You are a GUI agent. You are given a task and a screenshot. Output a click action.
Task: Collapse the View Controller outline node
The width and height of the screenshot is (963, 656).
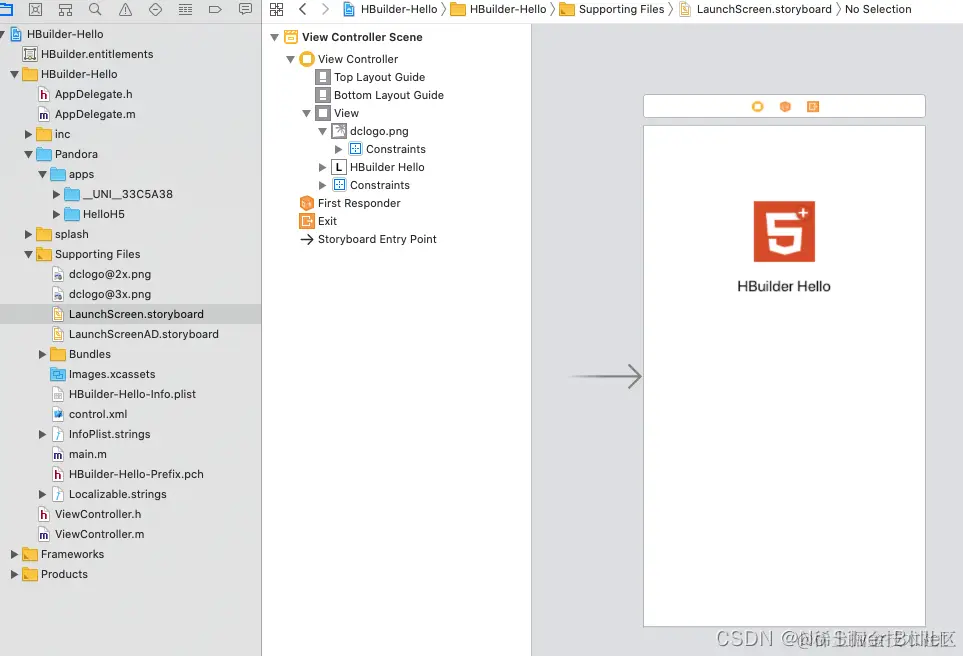(290, 60)
